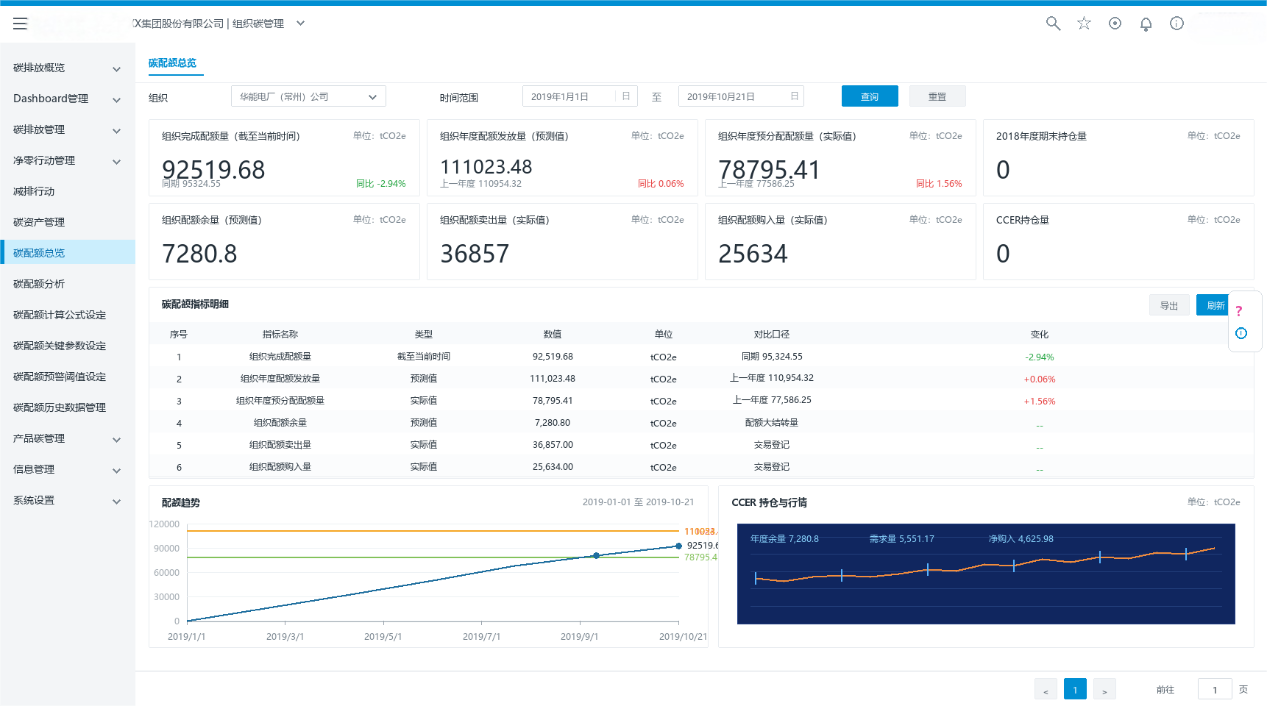Click the 36857 quota sold card
The width and height of the screenshot is (1267, 706).
point(562,241)
